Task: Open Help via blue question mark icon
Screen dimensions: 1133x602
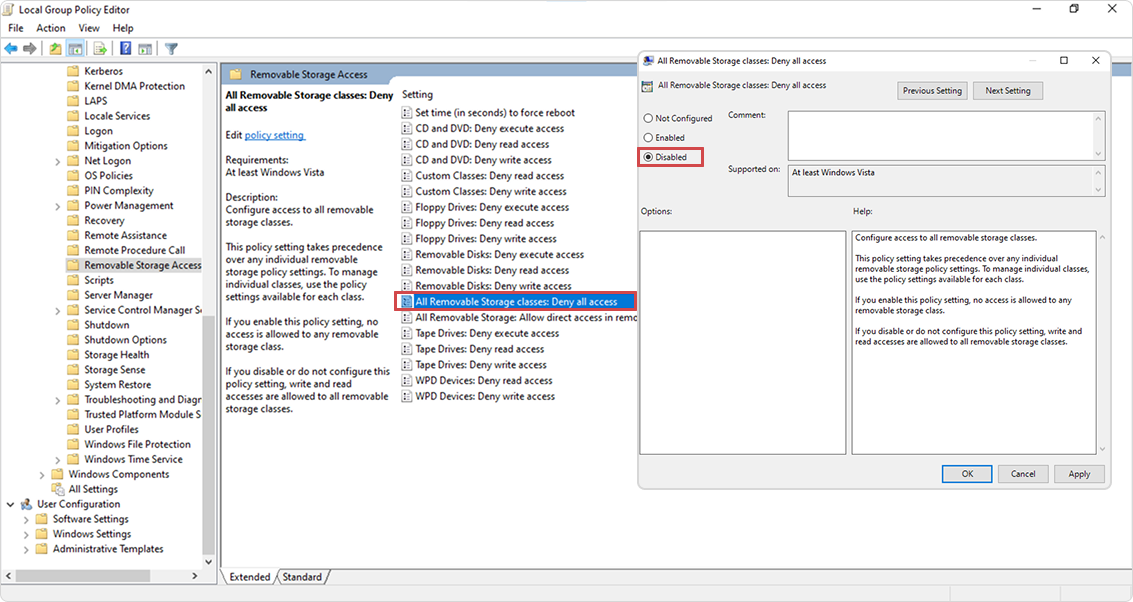Action: (x=126, y=48)
